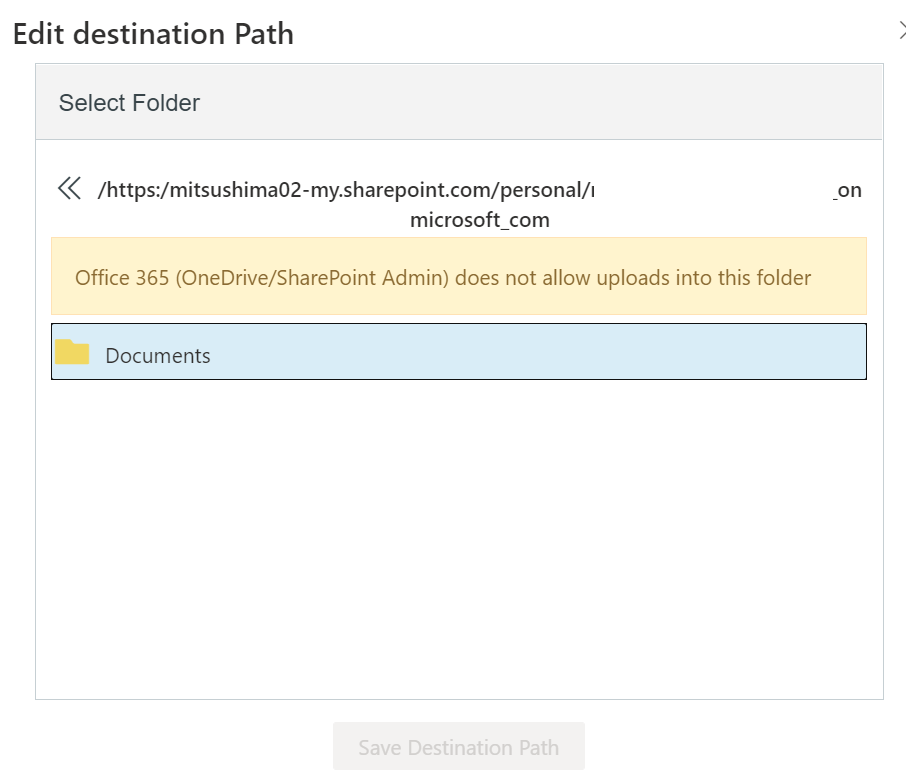Viewport: 906px width, 784px height.
Task: Close the Edit destination Path dialog
Action: (x=901, y=31)
